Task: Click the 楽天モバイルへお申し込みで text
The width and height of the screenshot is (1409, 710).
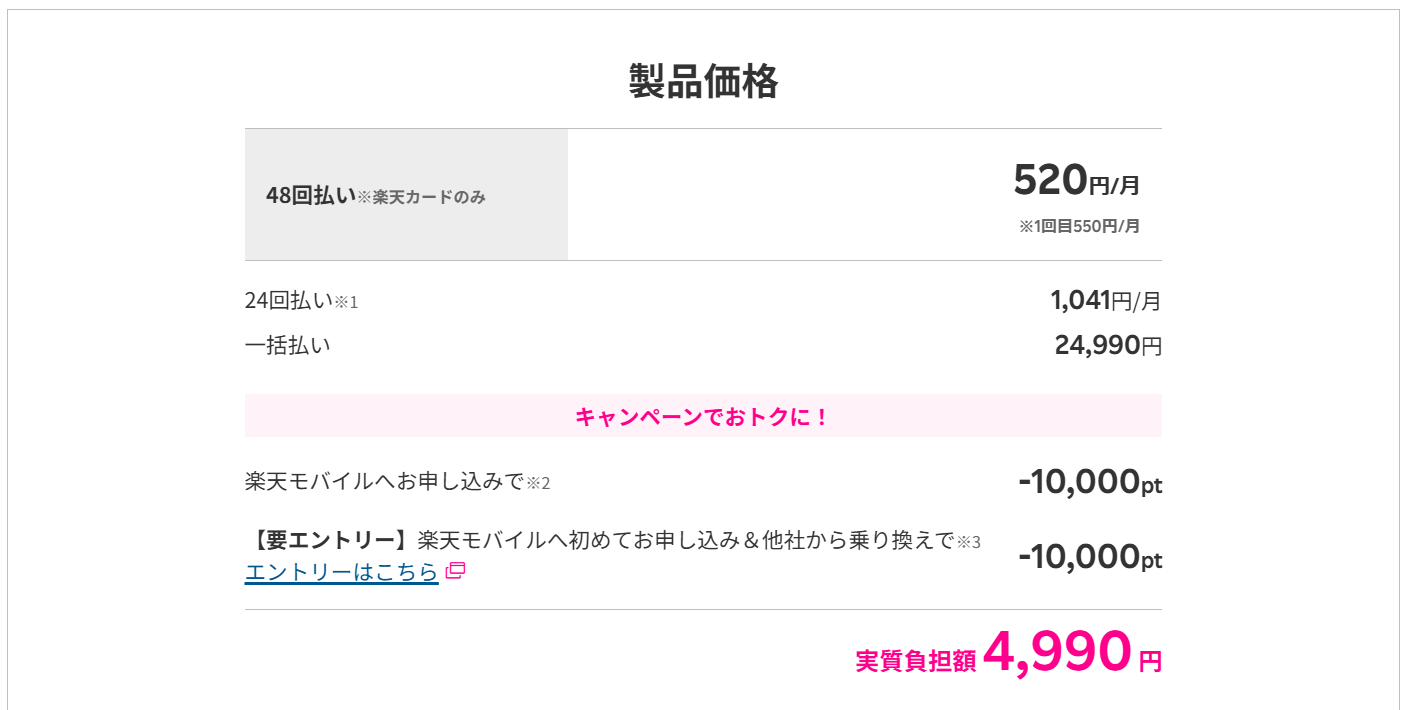Action: [x=385, y=482]
